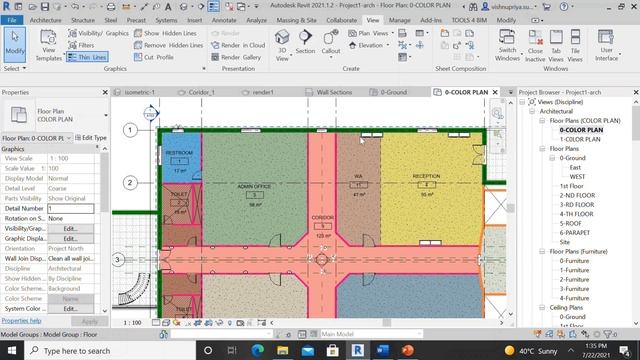Select the Modify tool
This screenshot has height=360, width=640.
[15, 44]
